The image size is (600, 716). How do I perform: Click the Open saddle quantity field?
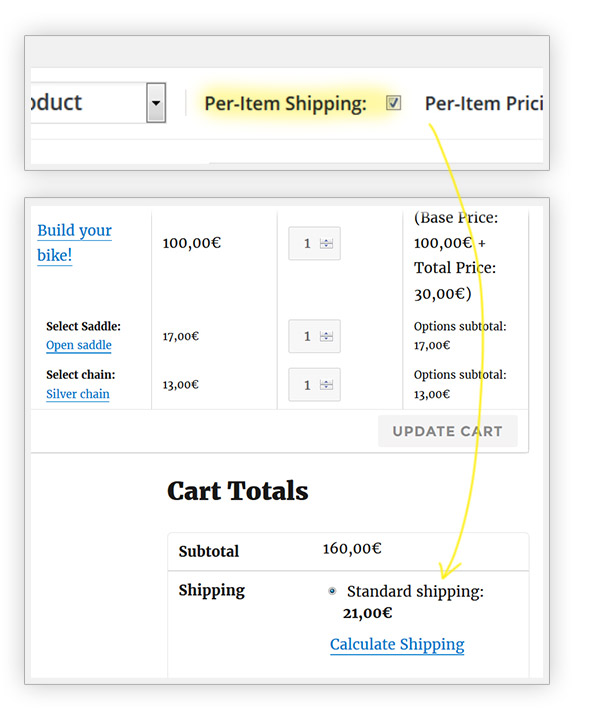307,336
